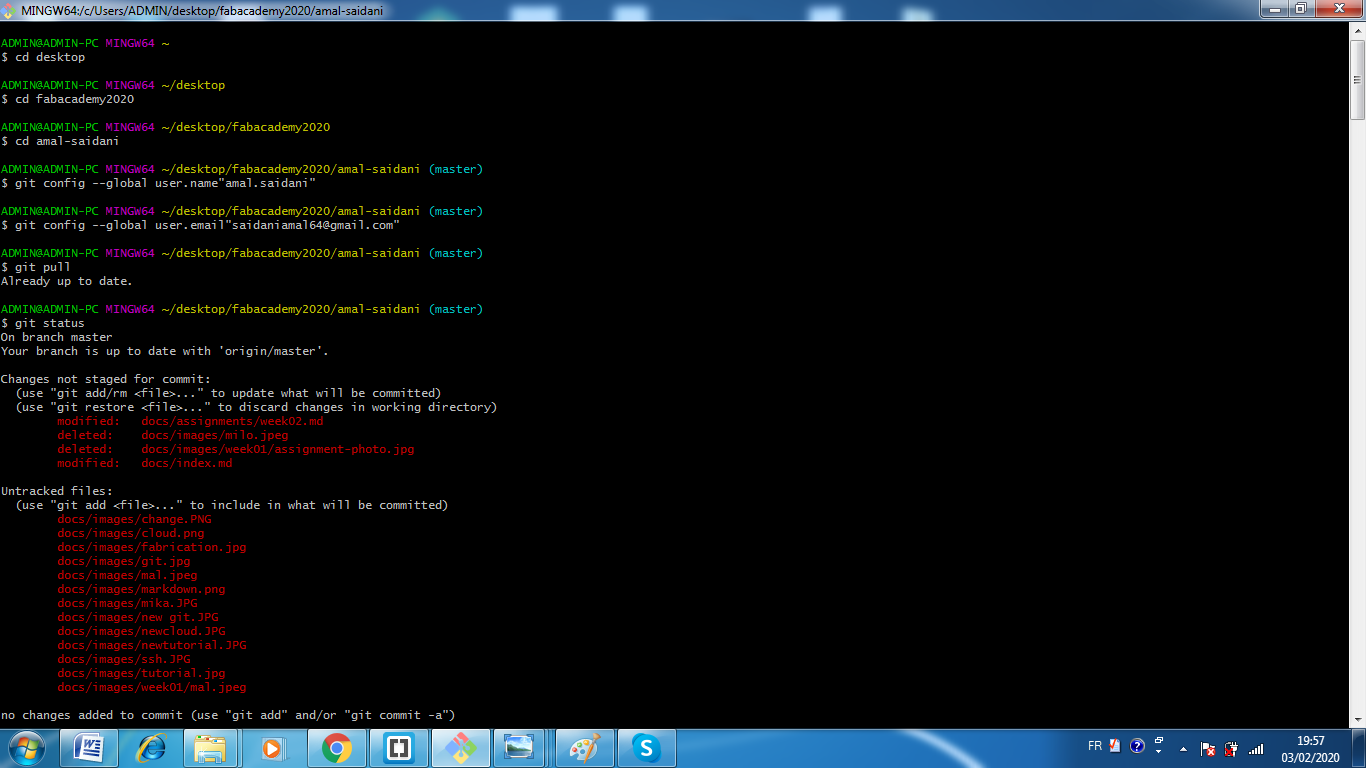The width and height of the screenshot is (1366, 768).
Task: Click the 'Changes not staged for commit:' heading
Action: point(106,379)
